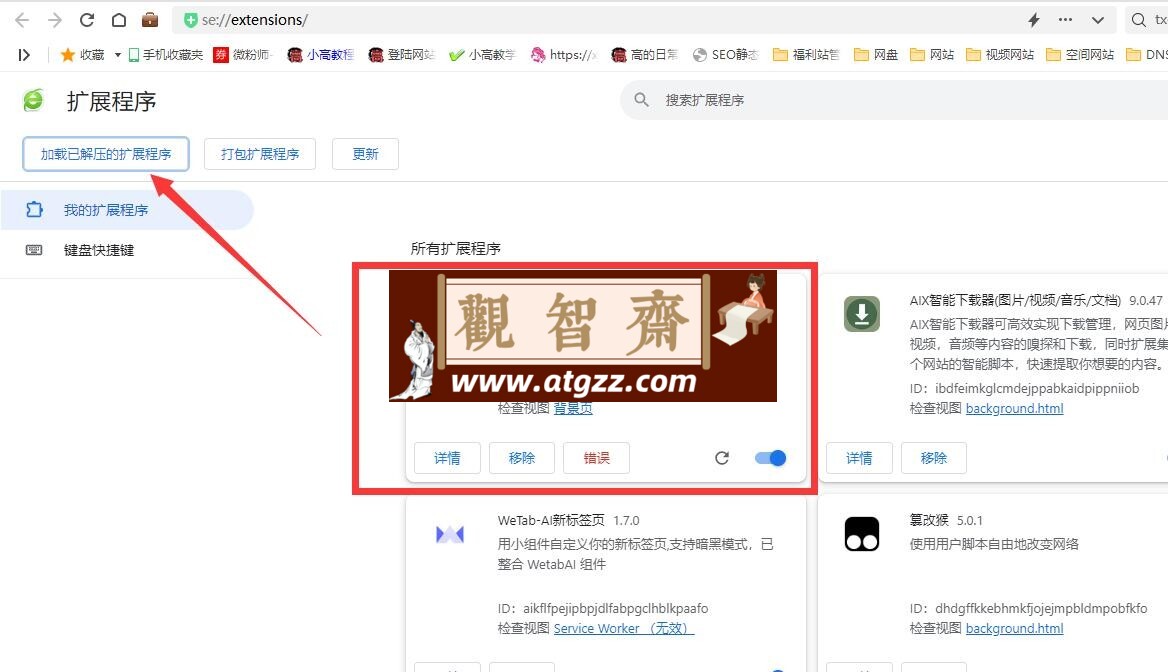Open the 登陆网站 bookmark
This screenshot has height=672, width=1168.
coord(402,54)
